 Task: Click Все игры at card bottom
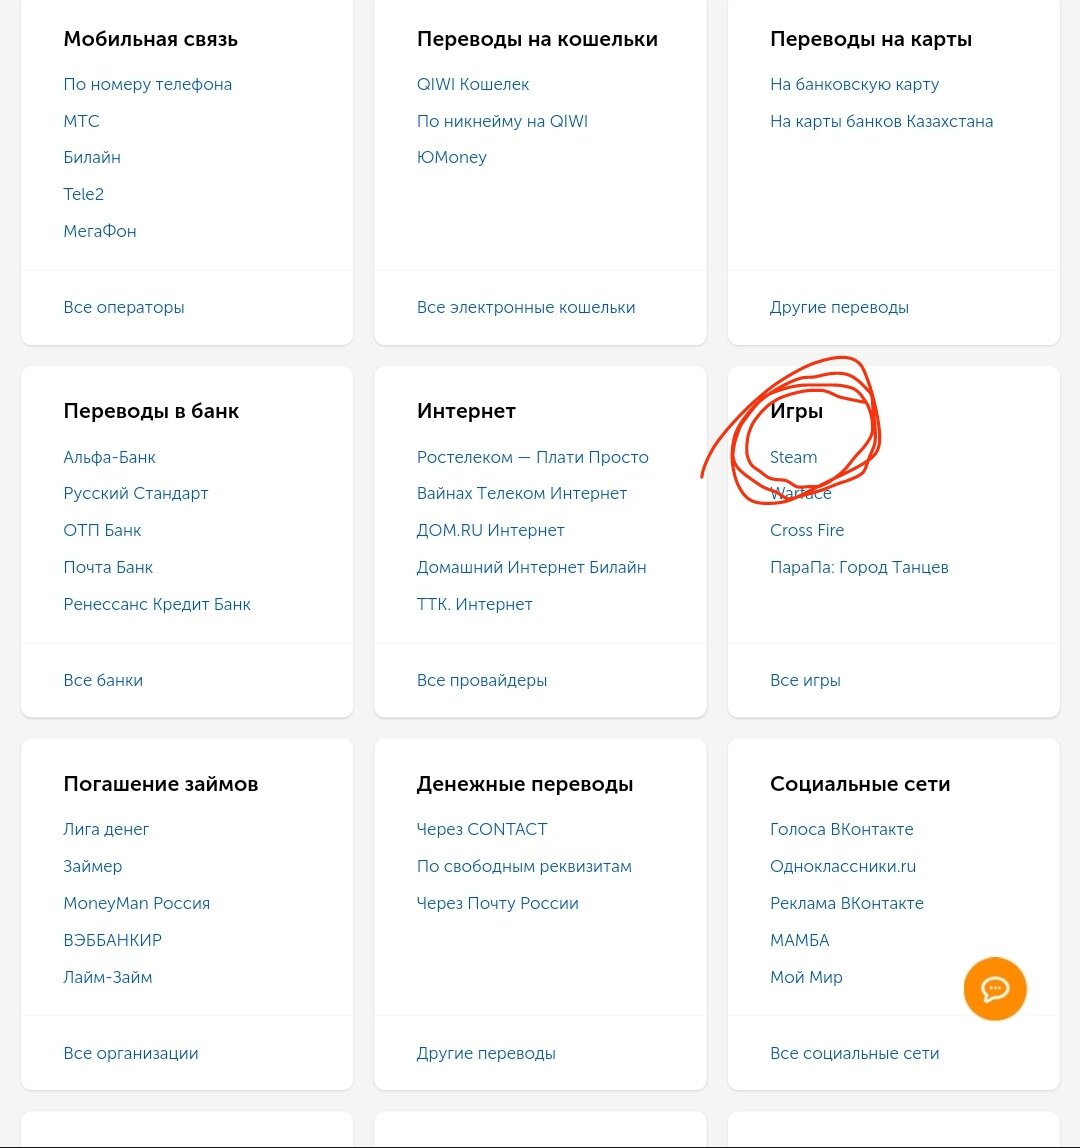tap(805, 680)
